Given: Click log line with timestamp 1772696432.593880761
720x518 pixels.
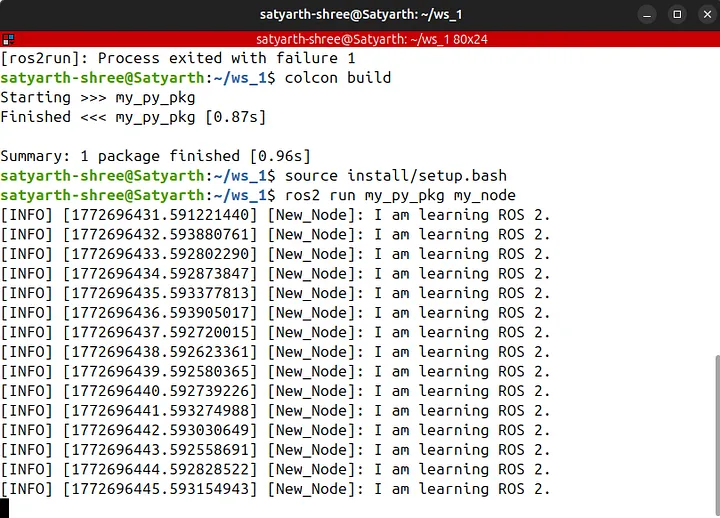Looking at the screenshot, I should click(275, 235).
